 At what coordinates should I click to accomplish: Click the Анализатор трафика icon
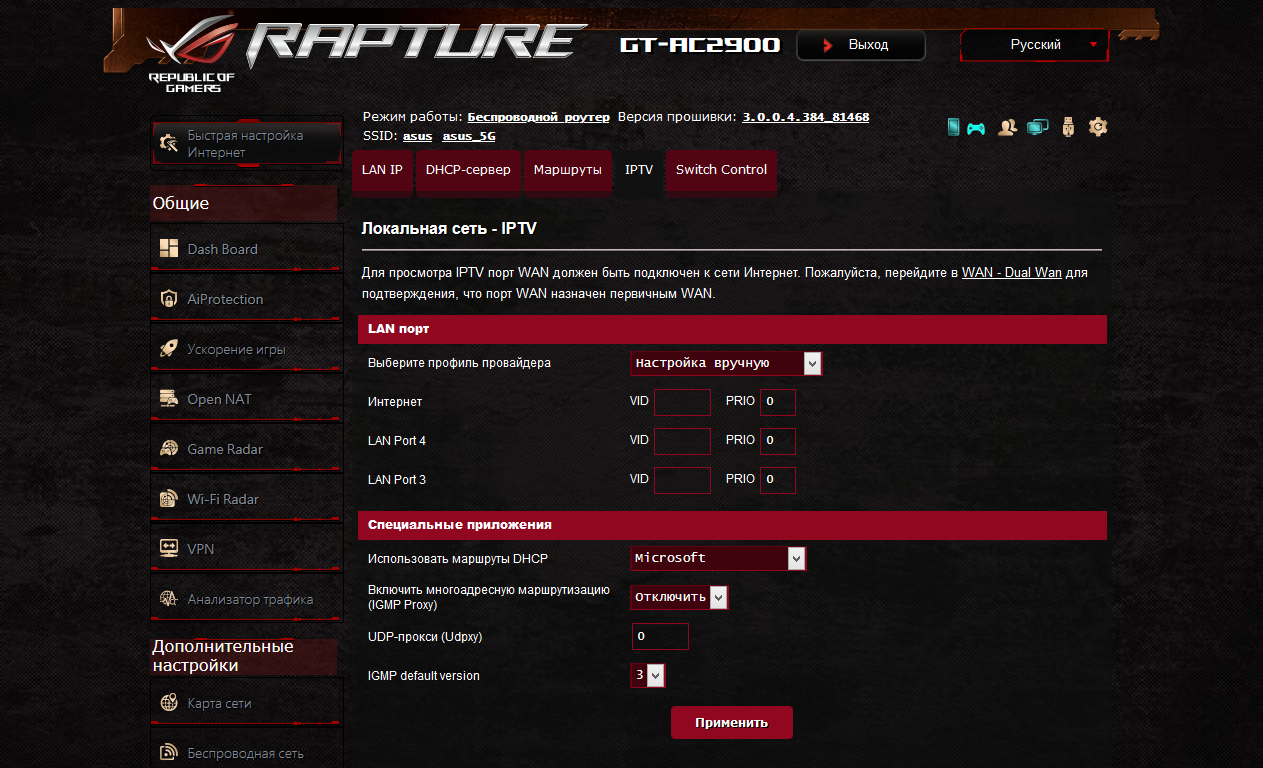(x=169, y=599)
